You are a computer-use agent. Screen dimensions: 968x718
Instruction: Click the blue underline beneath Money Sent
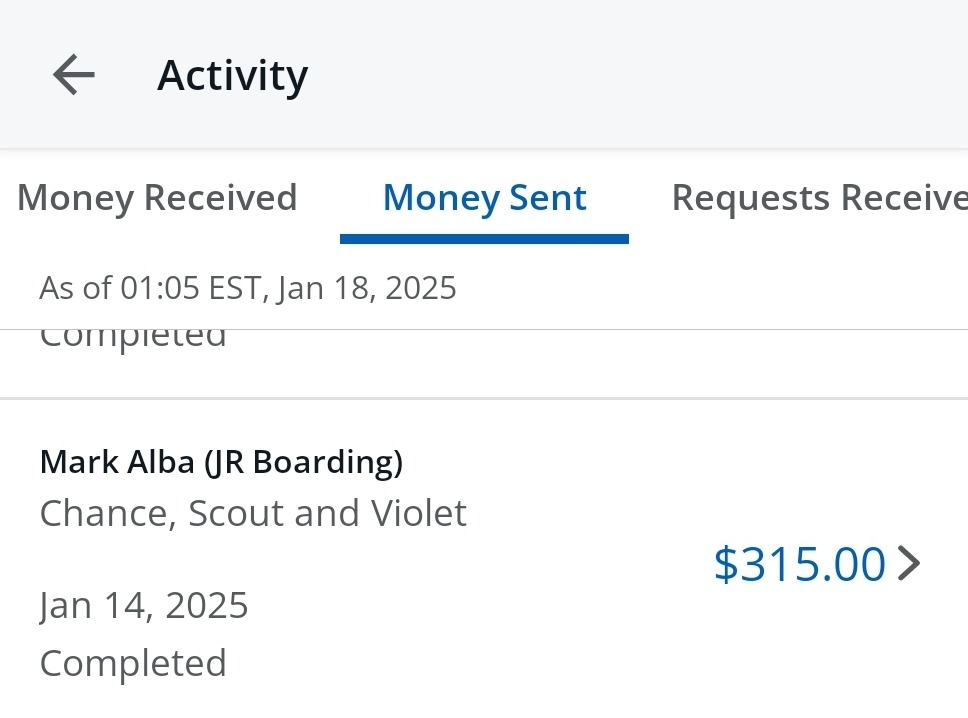484,239
